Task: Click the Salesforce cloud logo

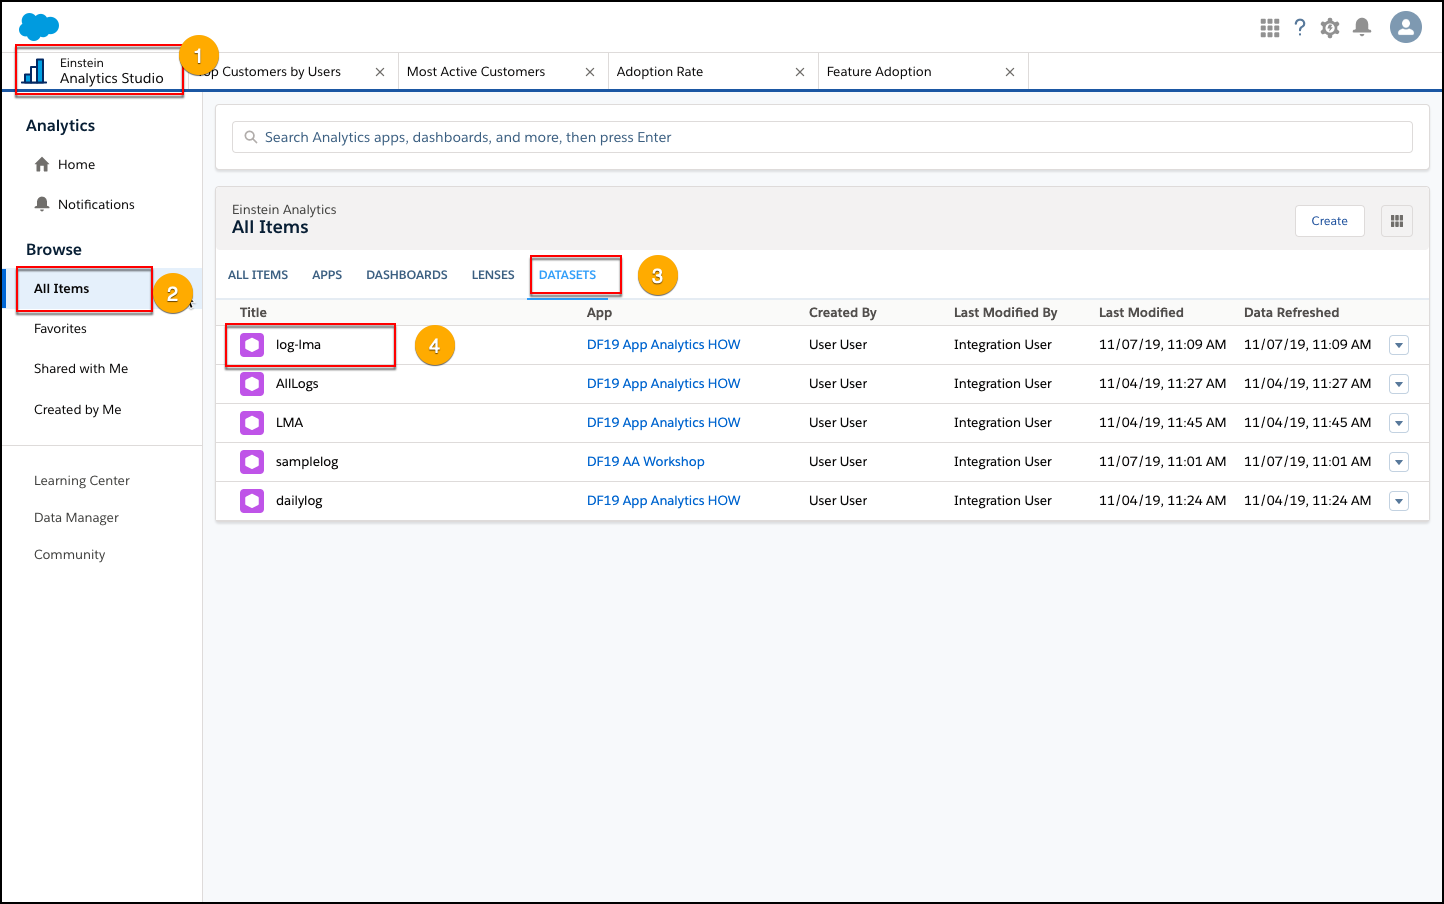Action: tap(39, 26)
